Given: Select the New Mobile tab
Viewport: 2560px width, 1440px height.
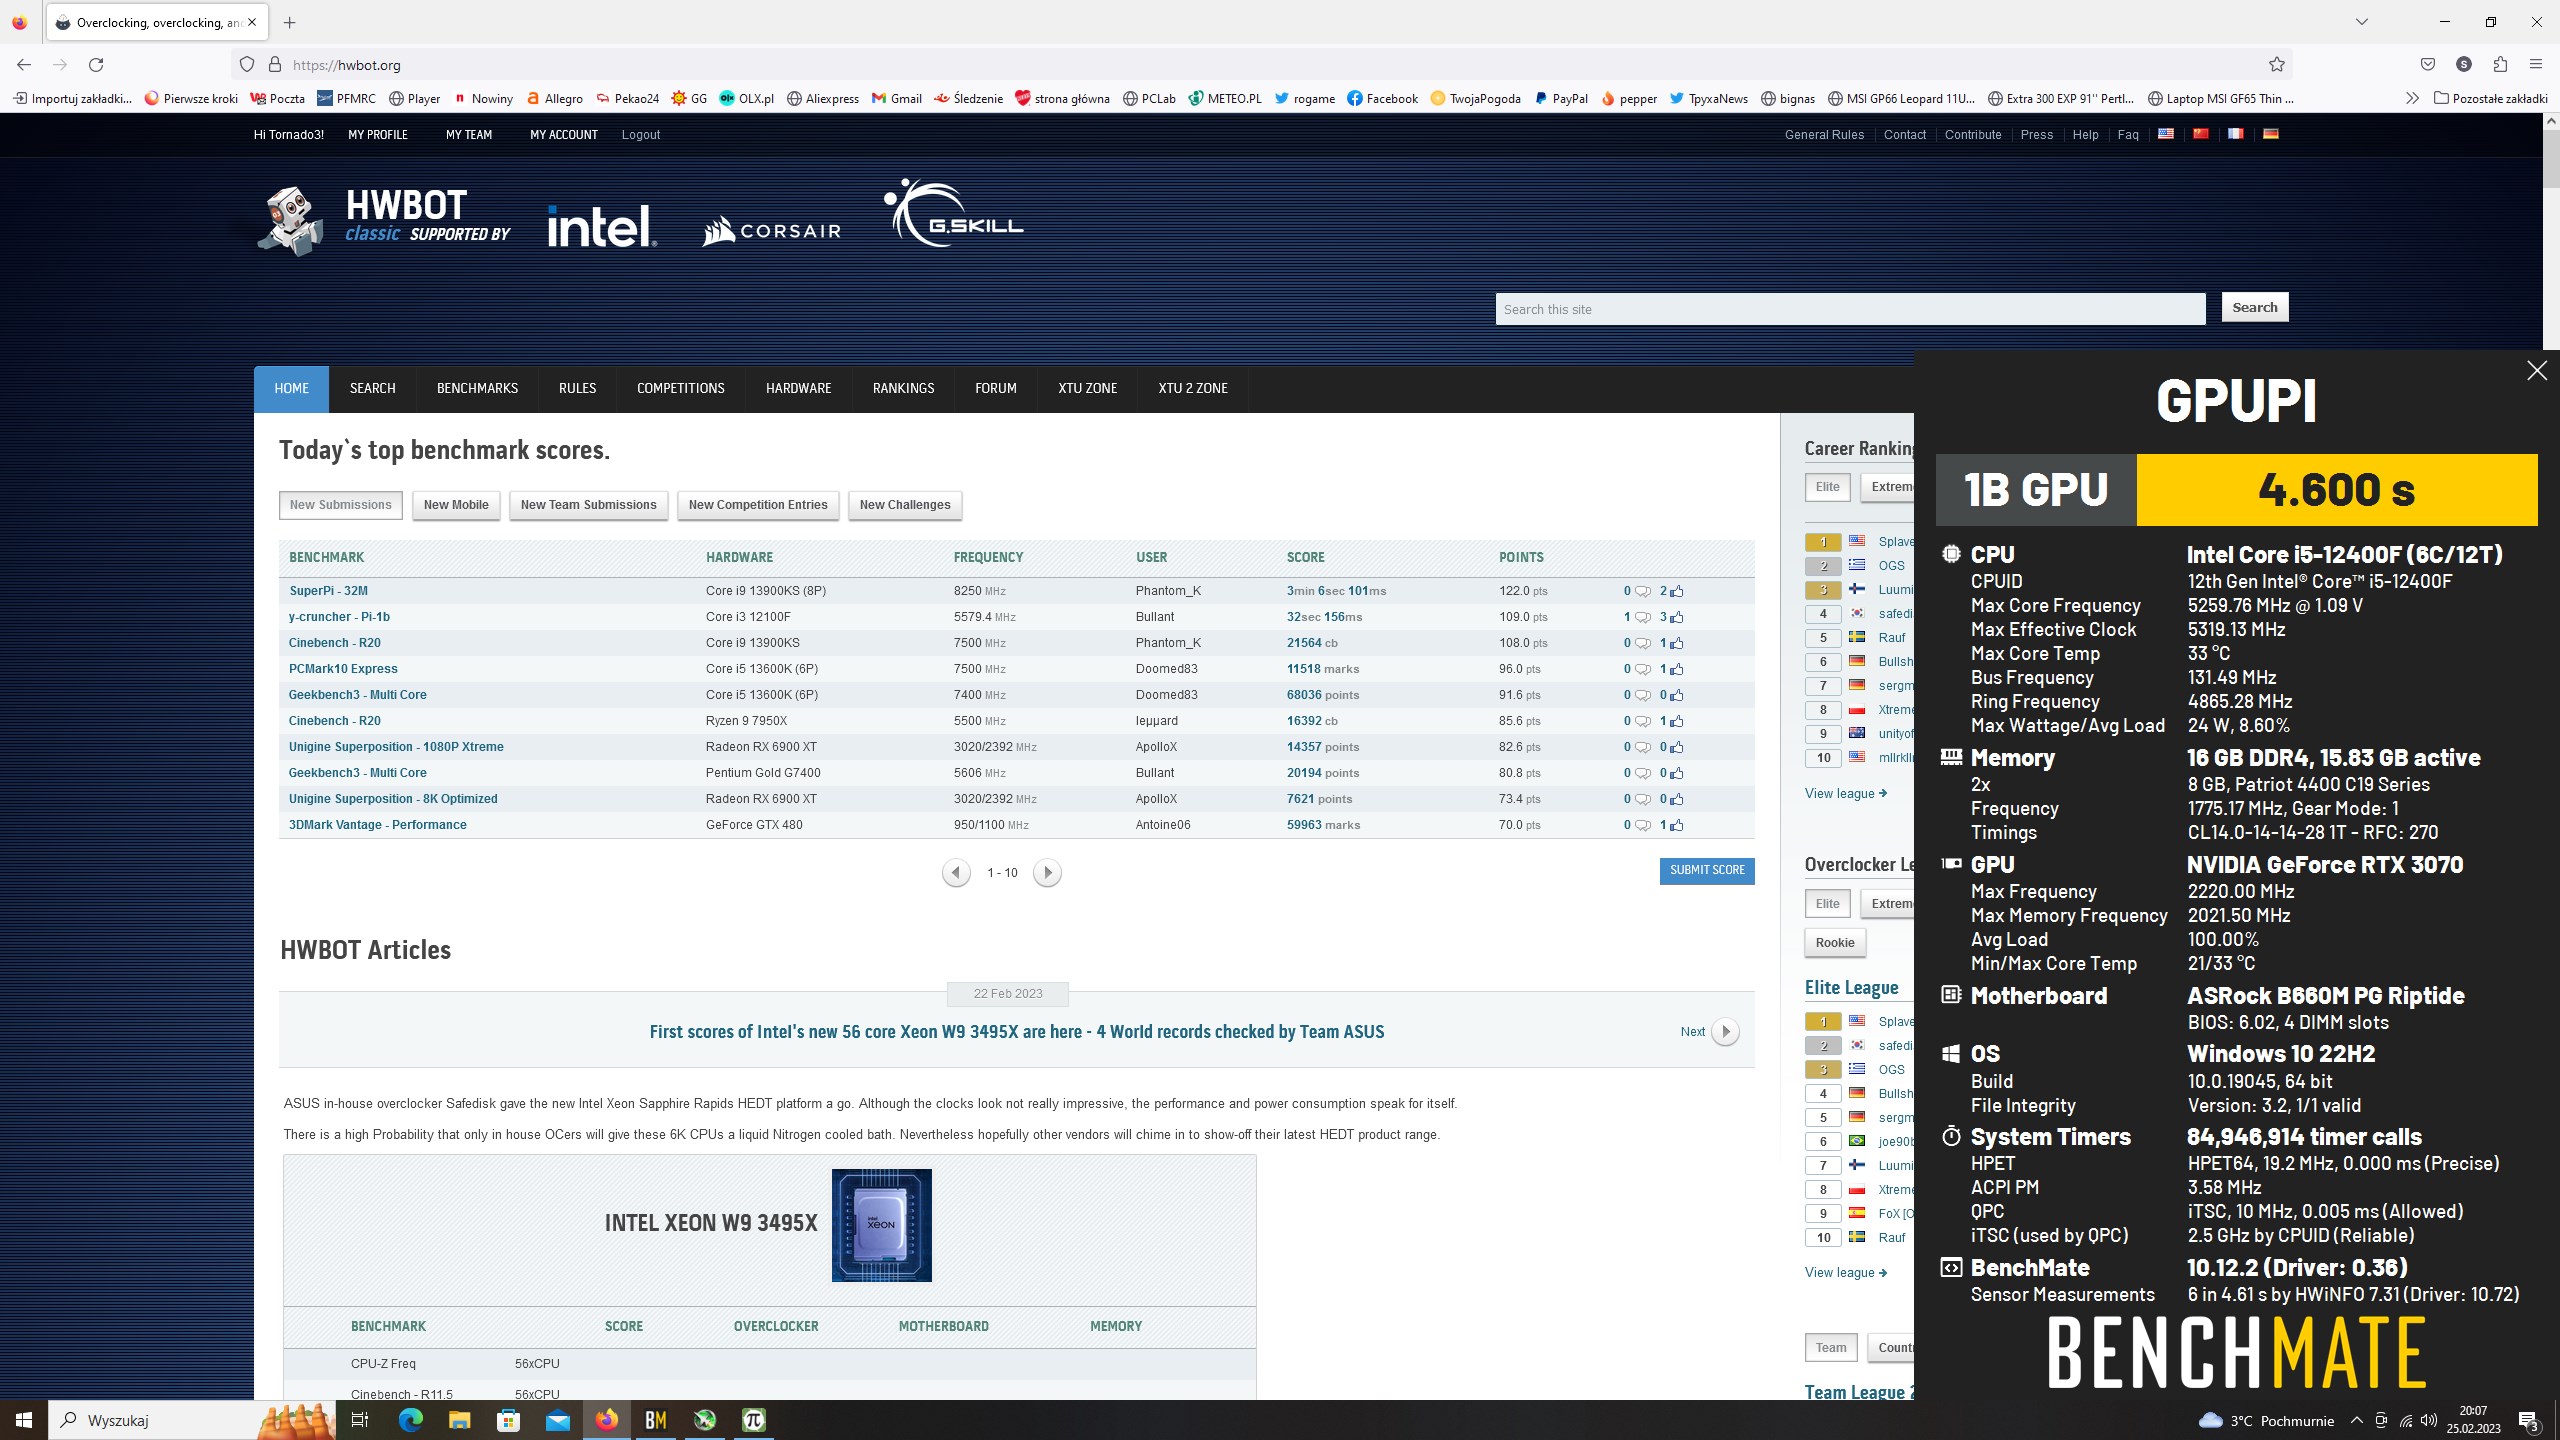Looking at the screenshot, I should pyautogui.click(x=456, y=505).
